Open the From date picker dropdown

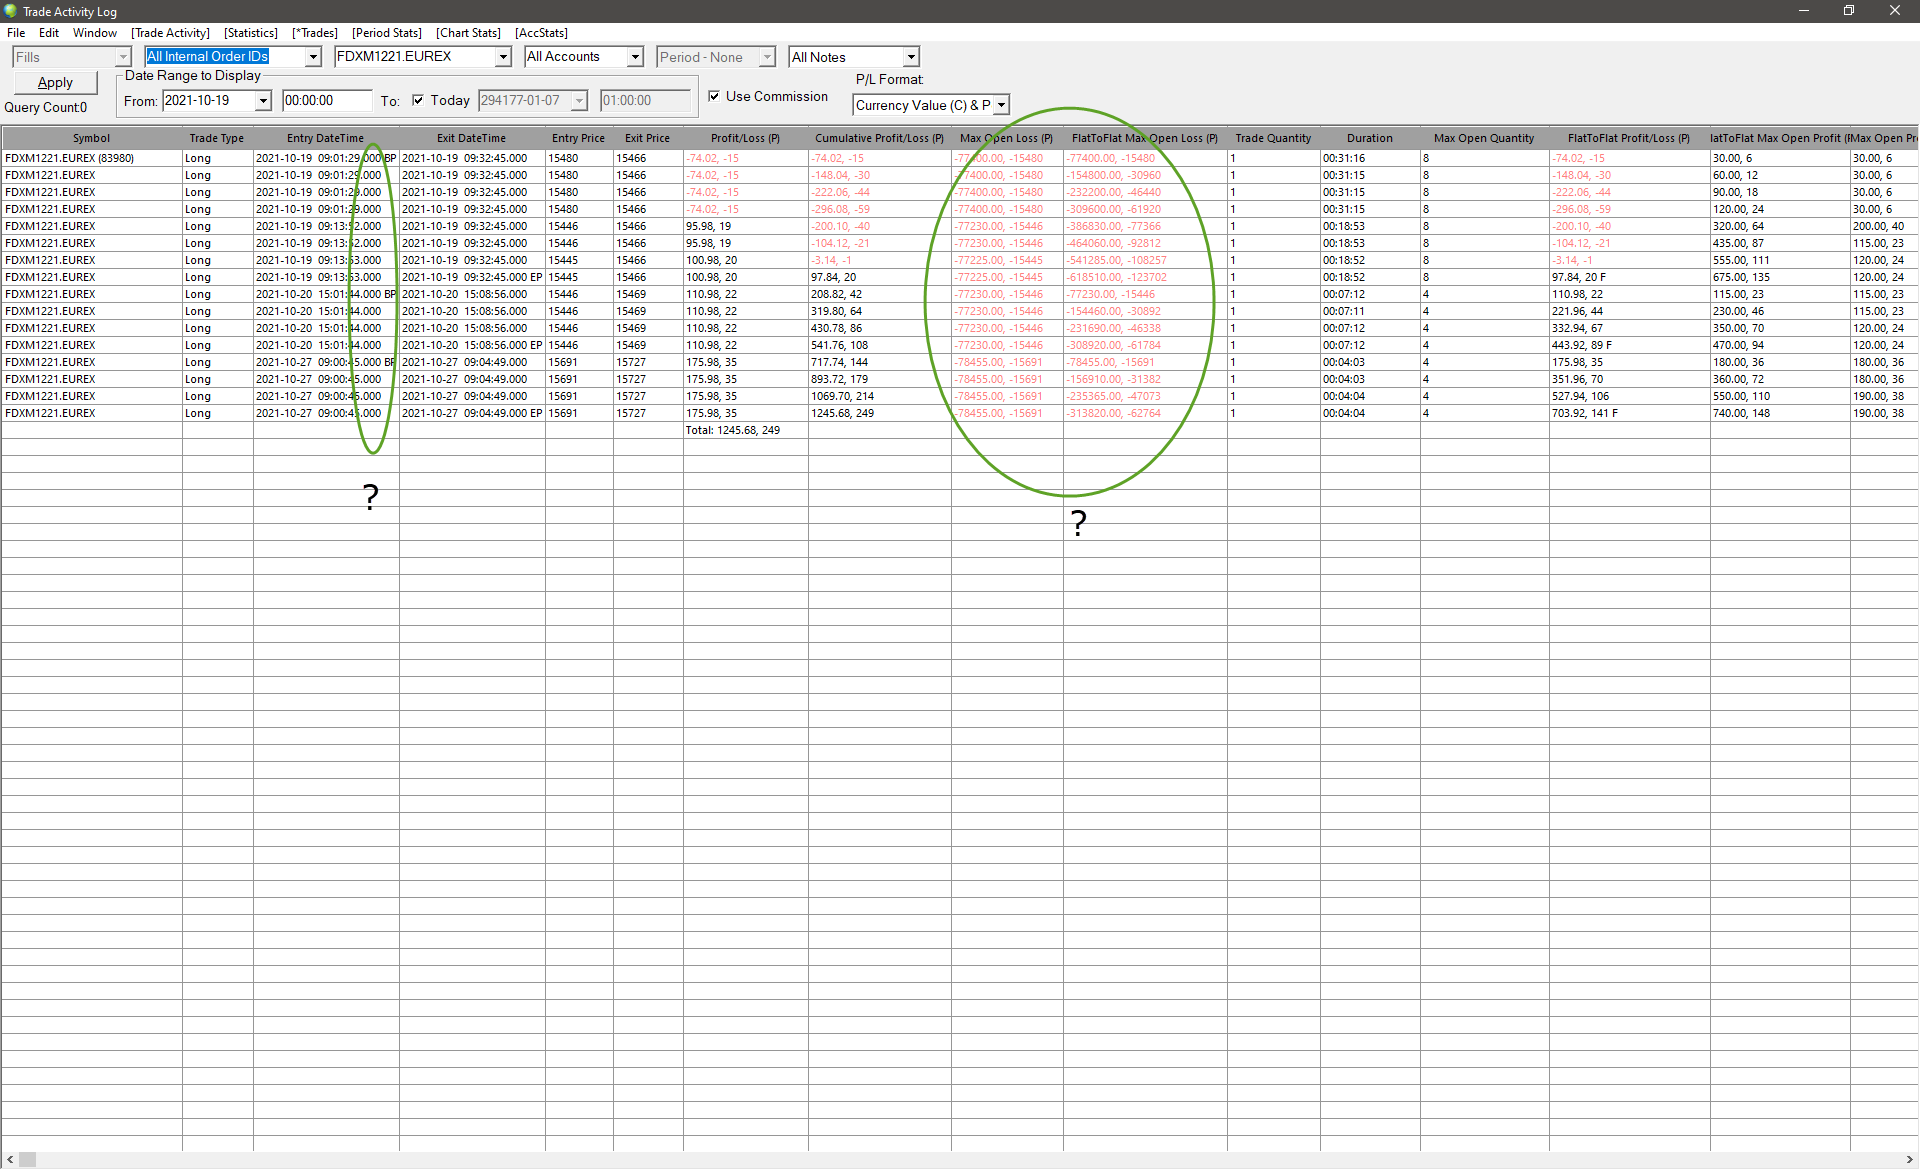pyautogui.click(x=263, y=101)
